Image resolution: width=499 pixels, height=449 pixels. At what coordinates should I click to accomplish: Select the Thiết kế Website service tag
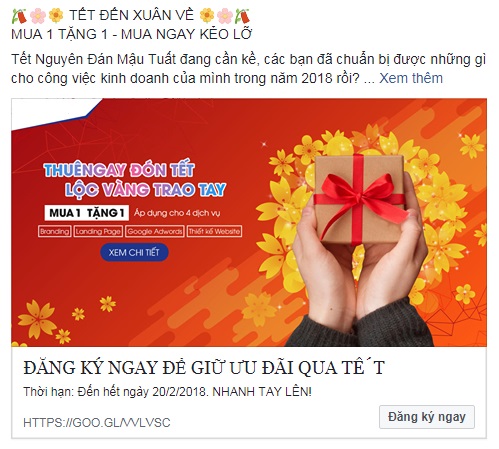tap(214, 231)
